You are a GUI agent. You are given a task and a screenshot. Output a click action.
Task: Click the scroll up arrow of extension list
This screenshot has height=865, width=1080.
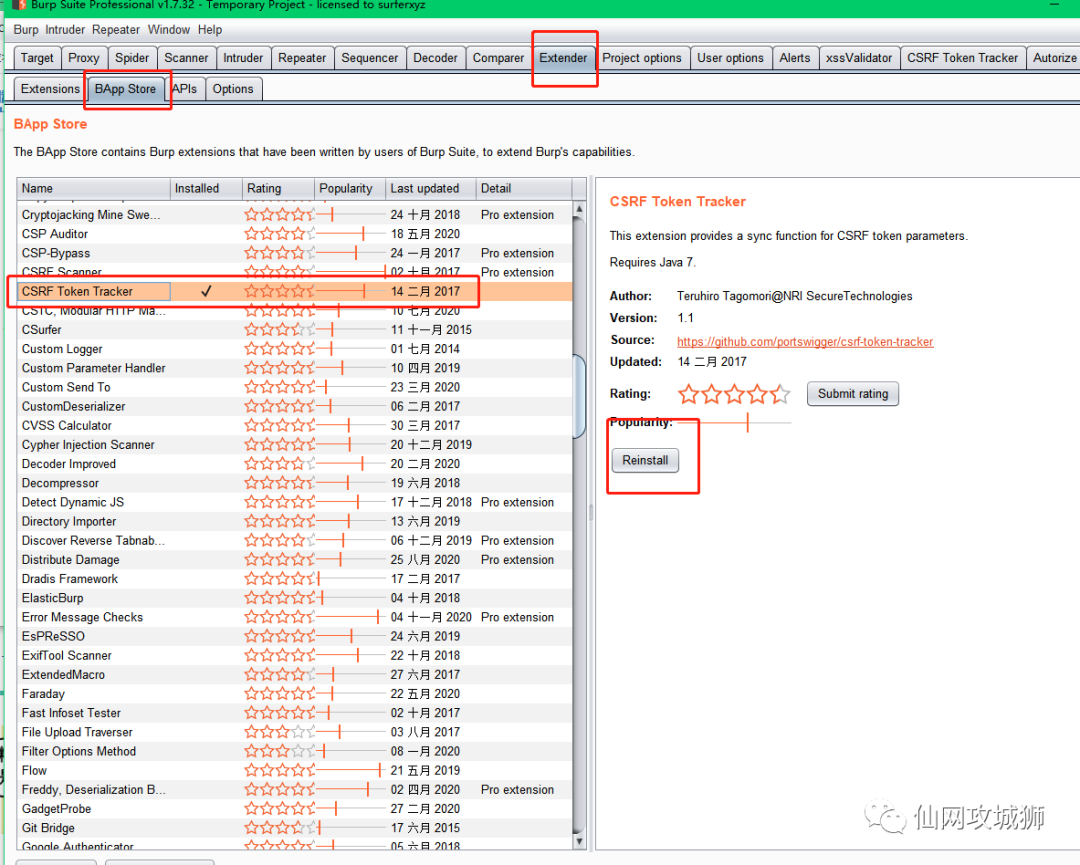579,210
